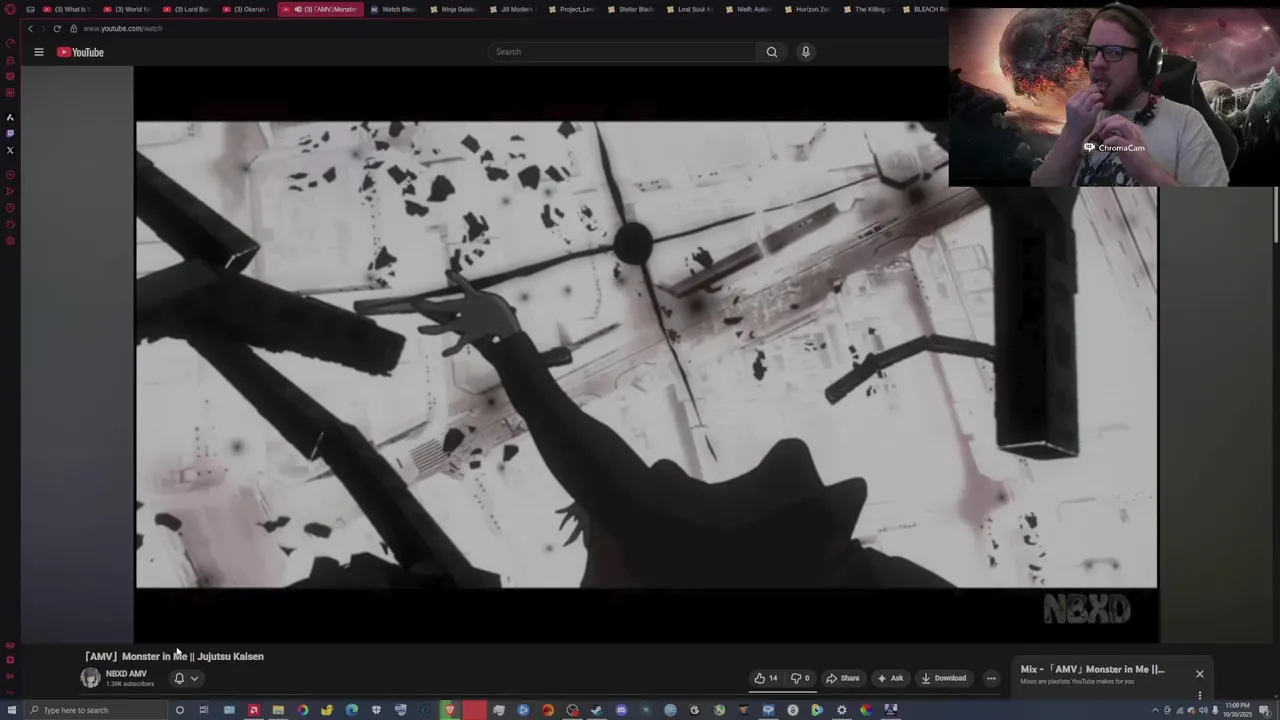Click the Mix '「AMV」Monster in Me' title
Viewport: 1280px width, 720px height.
point(1092,670)
